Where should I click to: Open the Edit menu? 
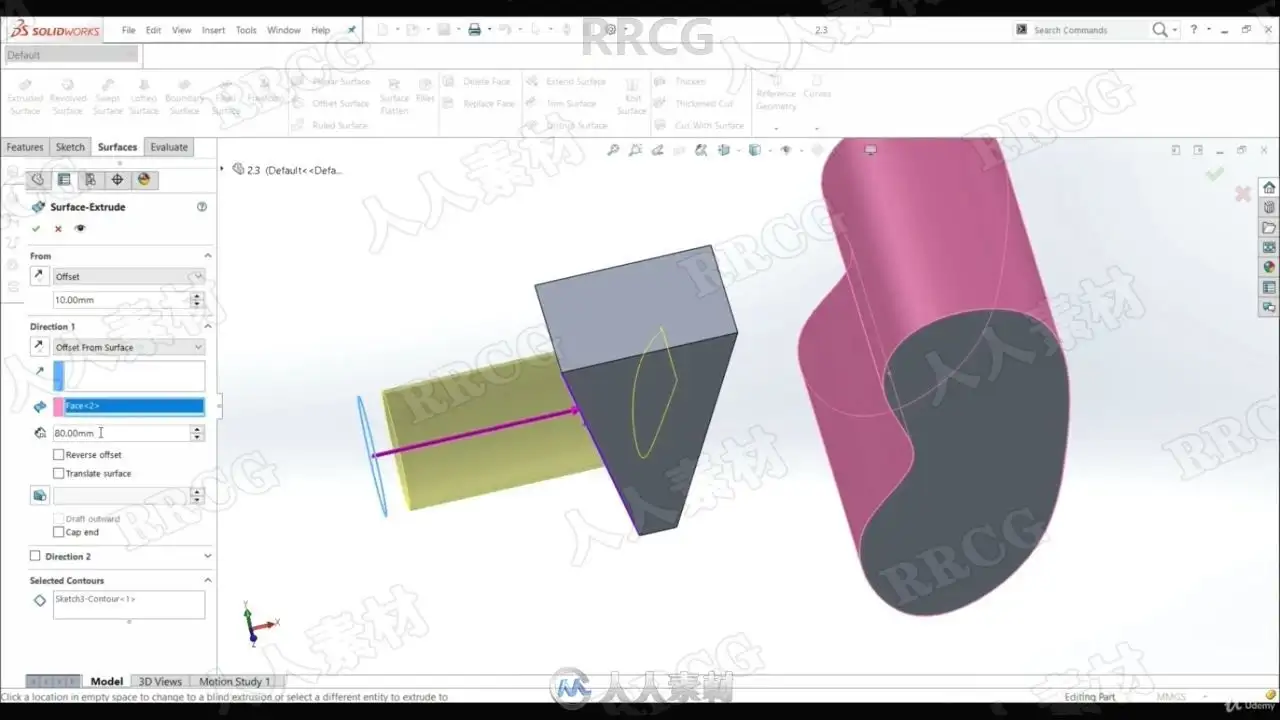click(153, 30)
